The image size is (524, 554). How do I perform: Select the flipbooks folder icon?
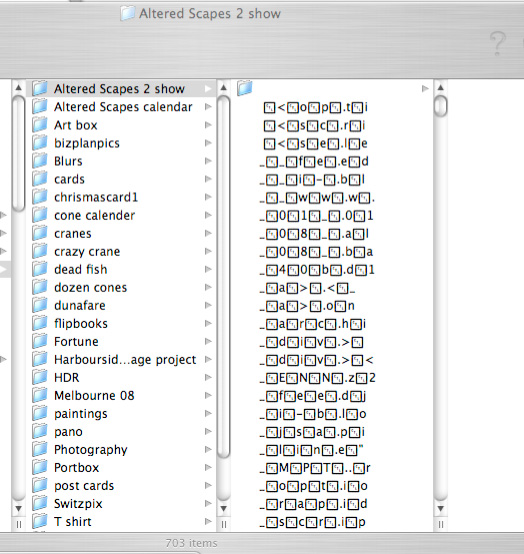[x=40, y=323]
